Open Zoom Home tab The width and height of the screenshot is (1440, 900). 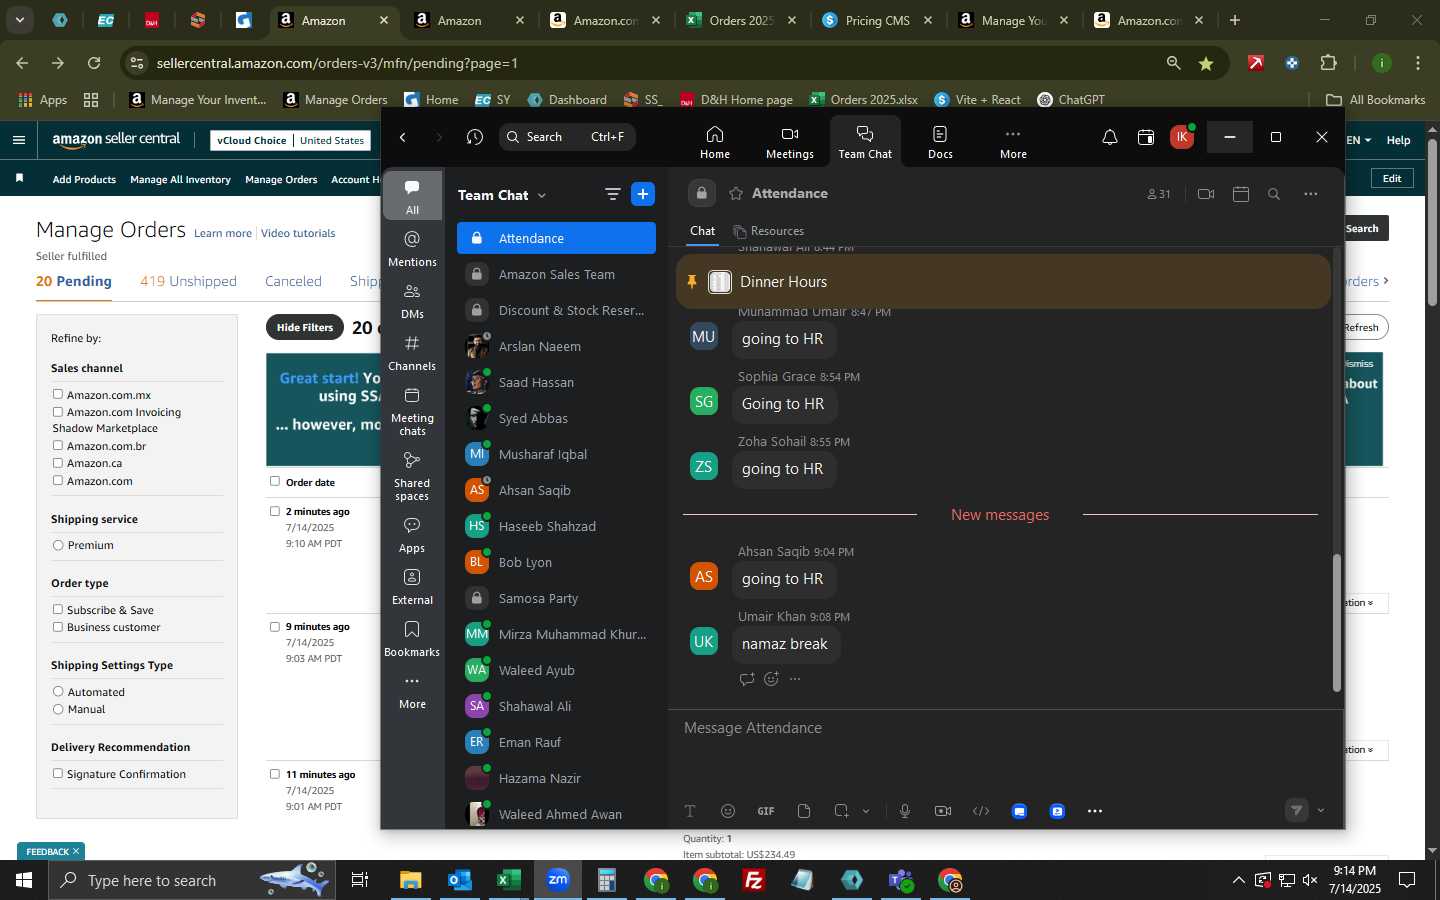[714, 142]
